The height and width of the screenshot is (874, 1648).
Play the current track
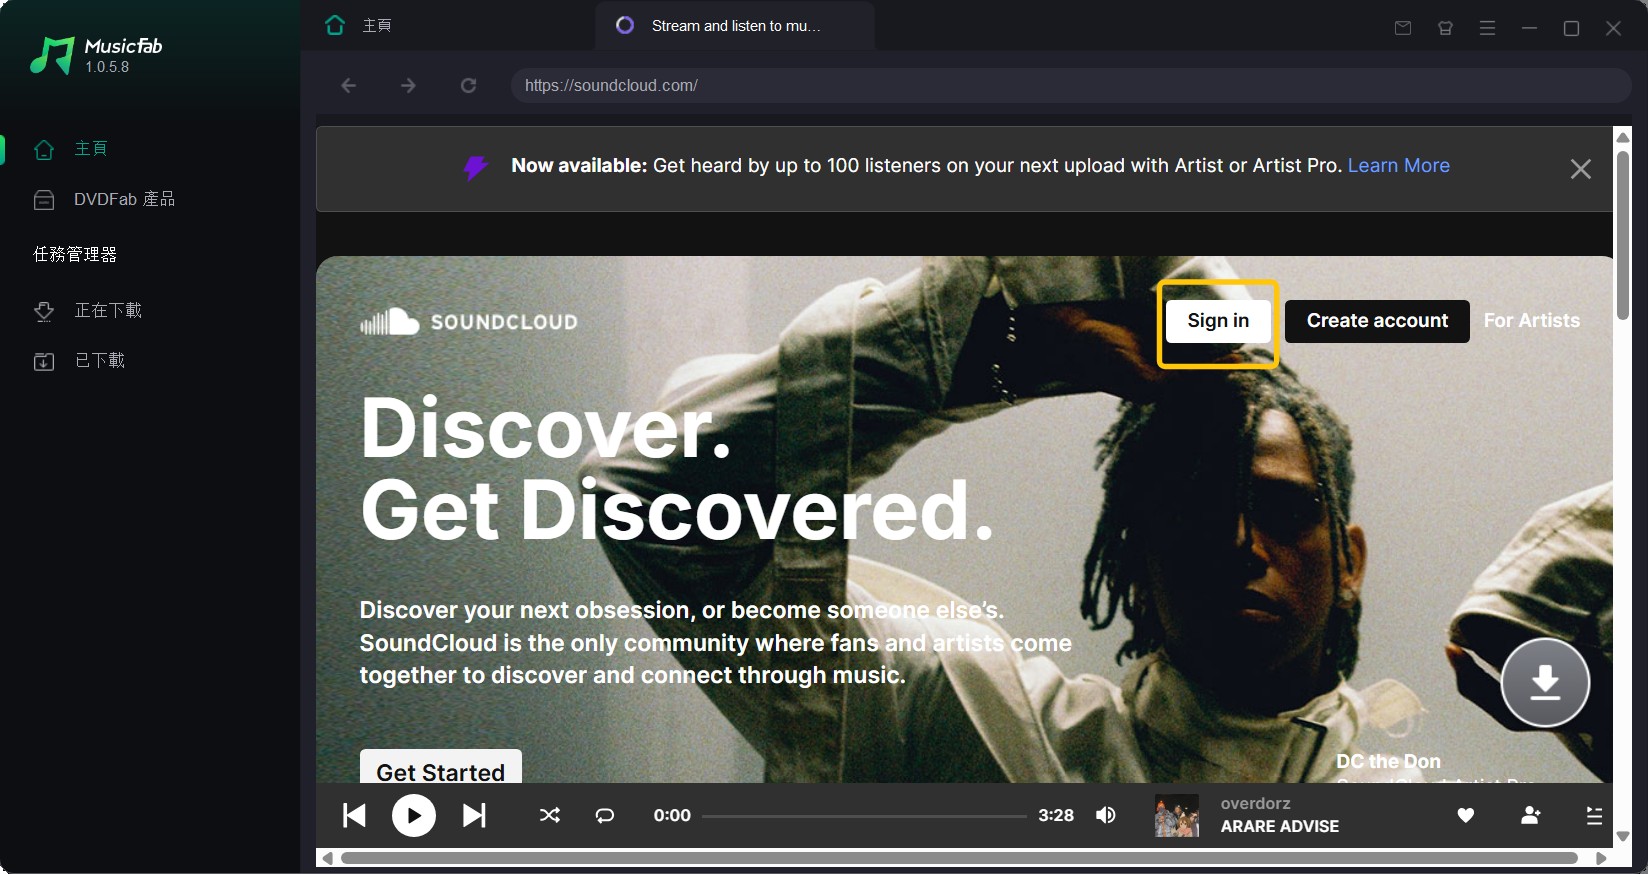414,816
